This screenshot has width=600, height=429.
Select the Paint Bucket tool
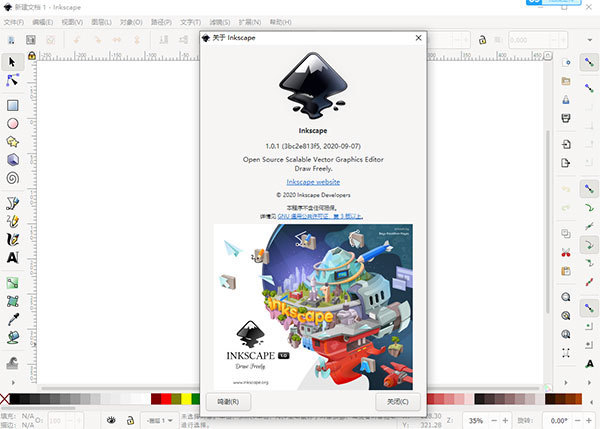click(x=13, y=337)
